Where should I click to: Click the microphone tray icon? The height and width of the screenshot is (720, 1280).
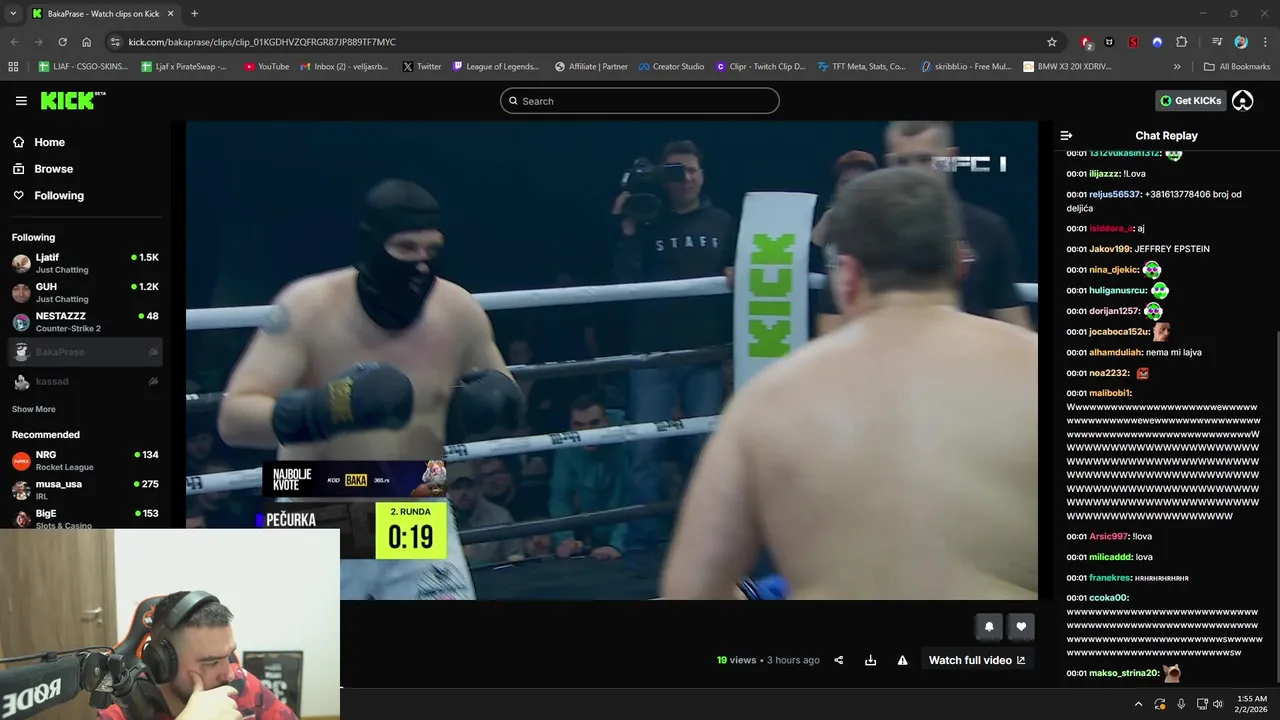point(1181,704)
